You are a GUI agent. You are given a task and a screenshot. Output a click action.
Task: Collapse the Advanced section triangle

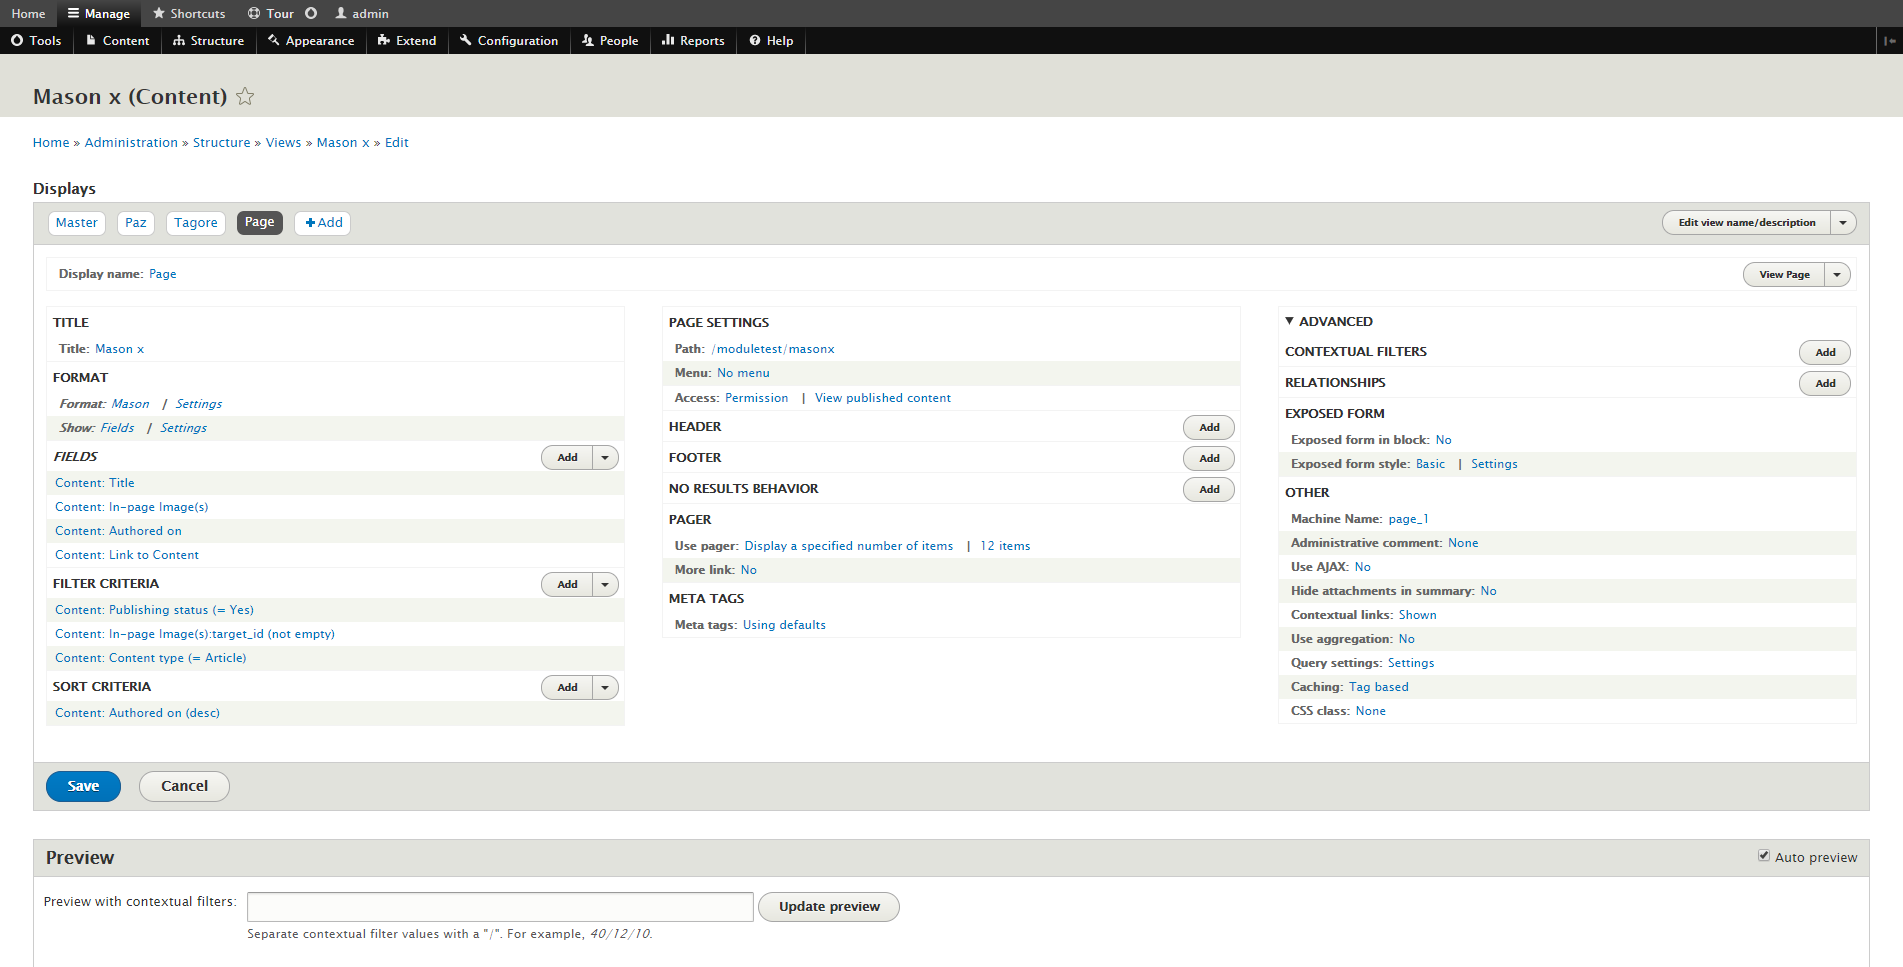1290,321
